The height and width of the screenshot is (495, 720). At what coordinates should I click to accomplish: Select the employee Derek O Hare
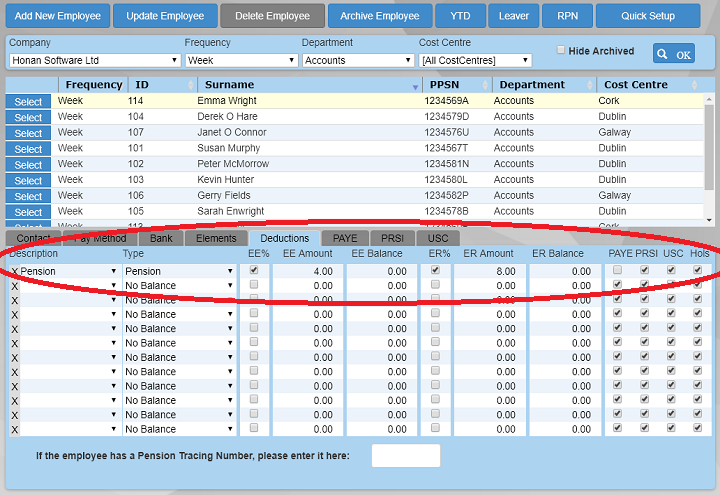pos(28,117)
